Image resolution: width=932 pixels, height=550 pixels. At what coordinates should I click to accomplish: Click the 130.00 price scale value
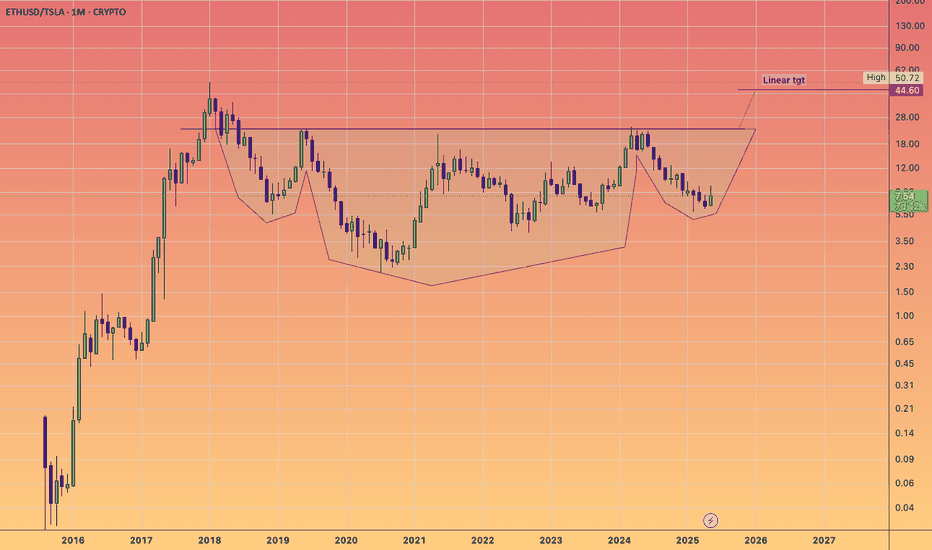pyautogui.click(x=909, y=26)
